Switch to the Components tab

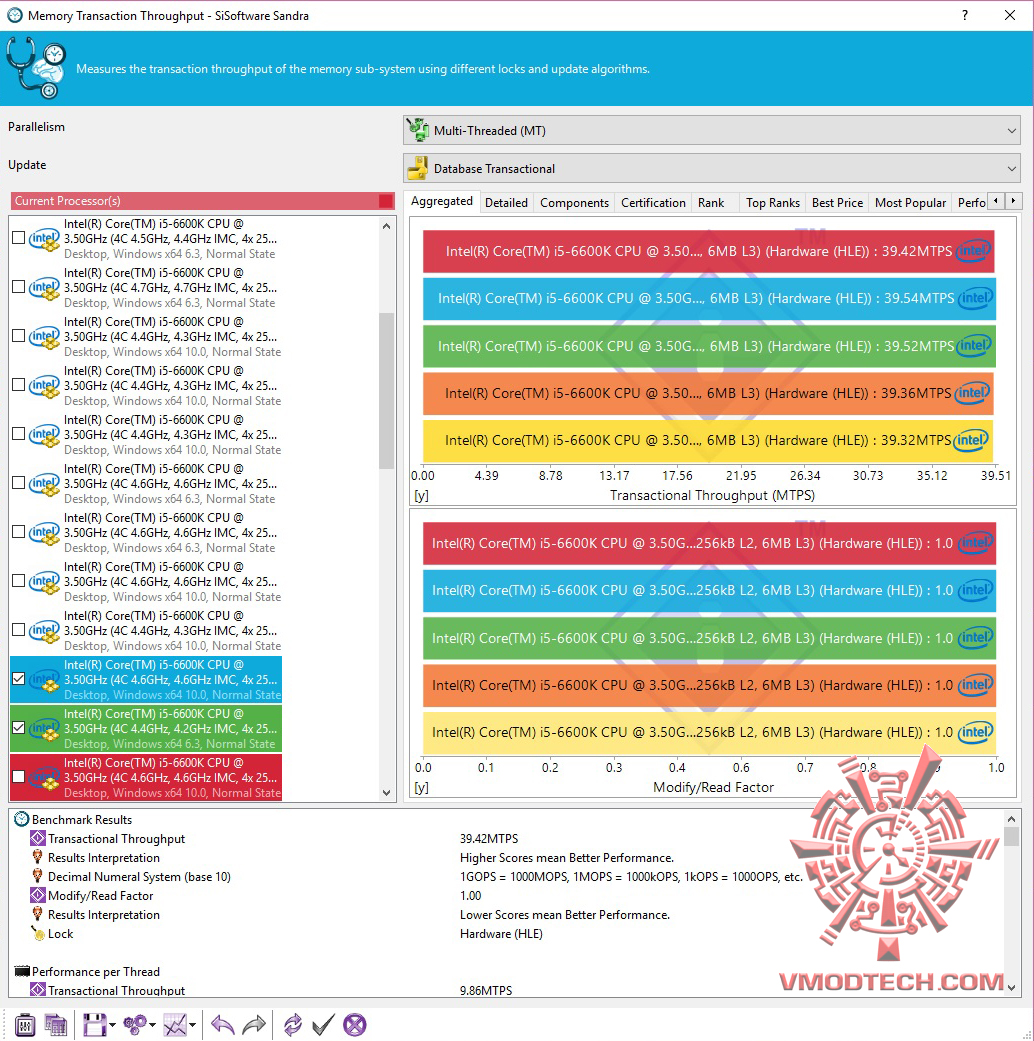[x=574, y=202]
